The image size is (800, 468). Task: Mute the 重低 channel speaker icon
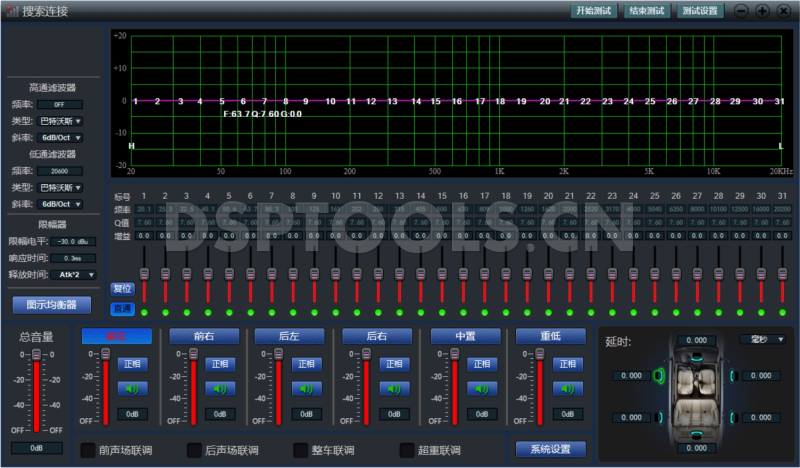568,389
